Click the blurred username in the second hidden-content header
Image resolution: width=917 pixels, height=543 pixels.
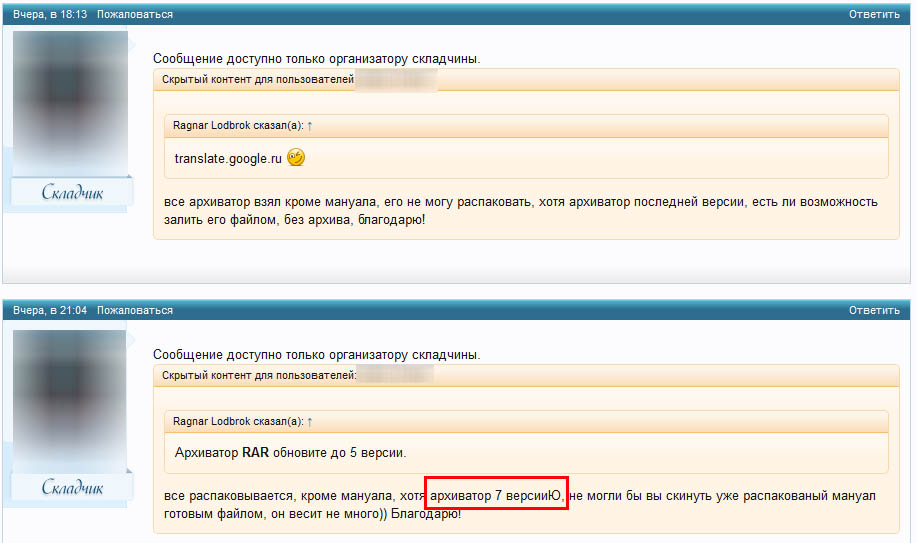[396, 375]
